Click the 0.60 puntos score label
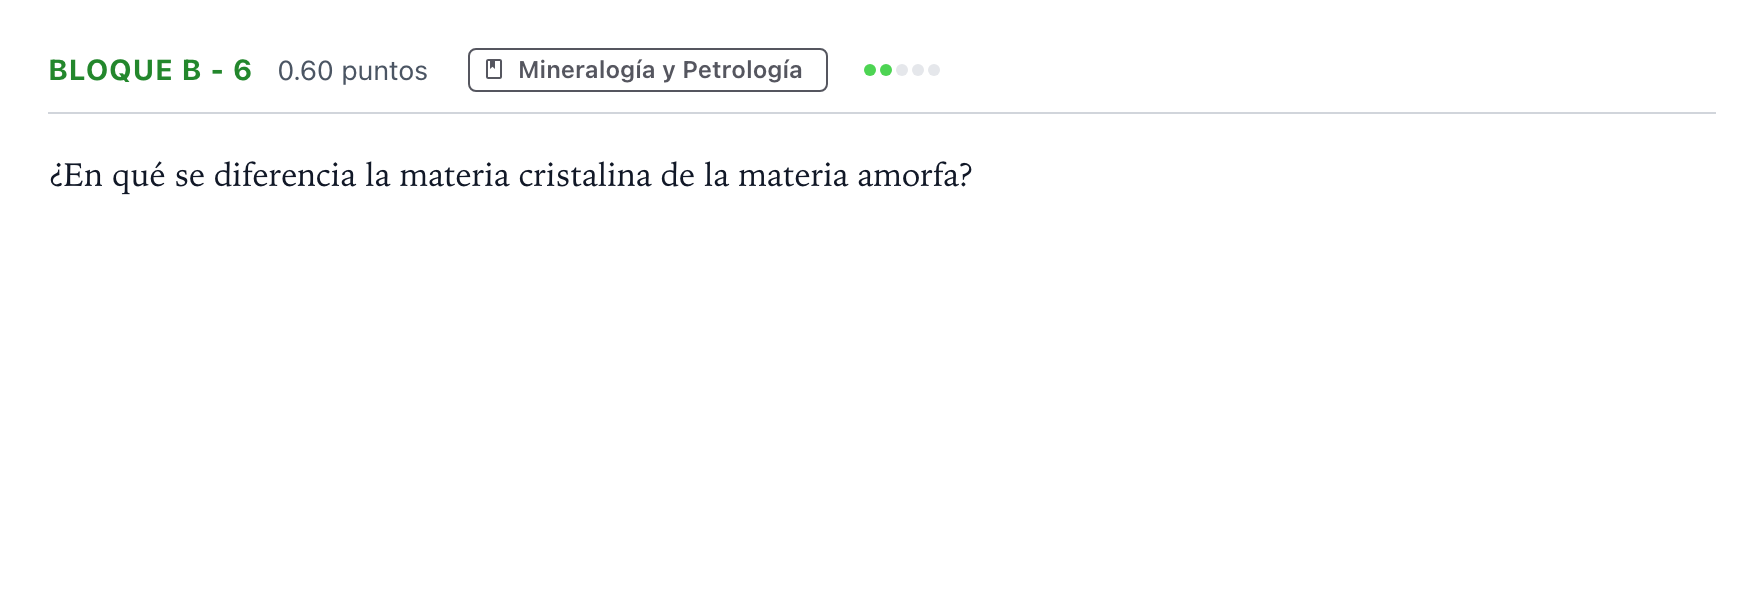This screenshot has height=614, width=1764. coord(353,71)
